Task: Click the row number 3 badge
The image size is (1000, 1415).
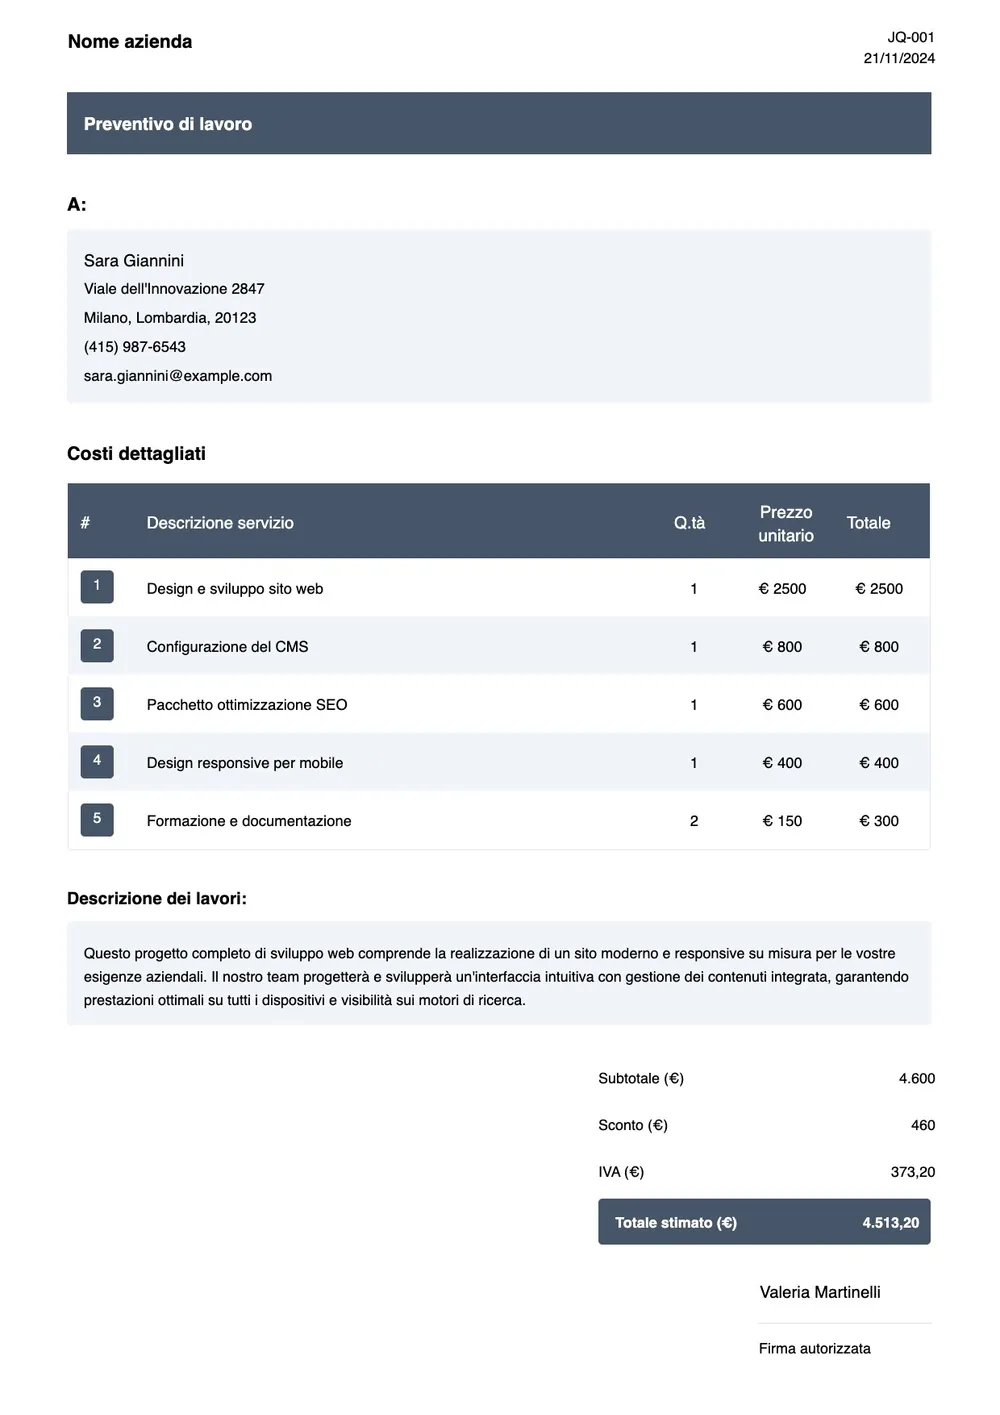Action: click(97, 703)
